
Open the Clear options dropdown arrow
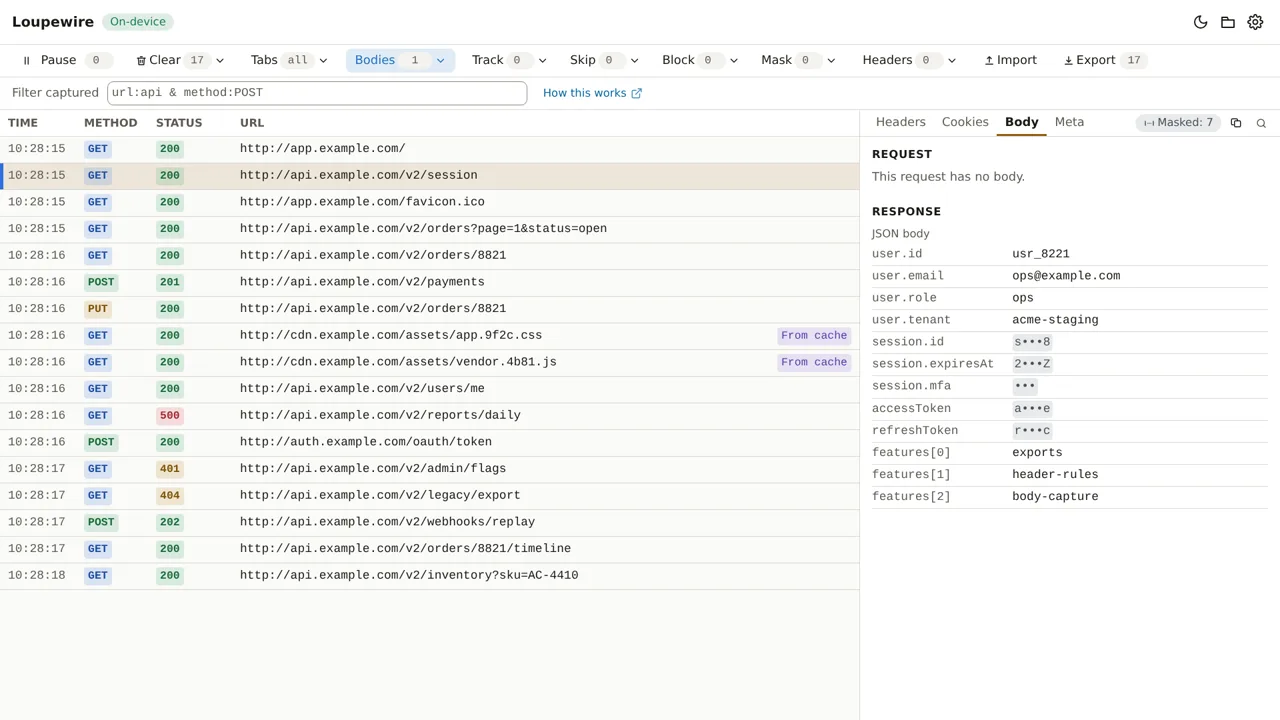click(220, 60)
